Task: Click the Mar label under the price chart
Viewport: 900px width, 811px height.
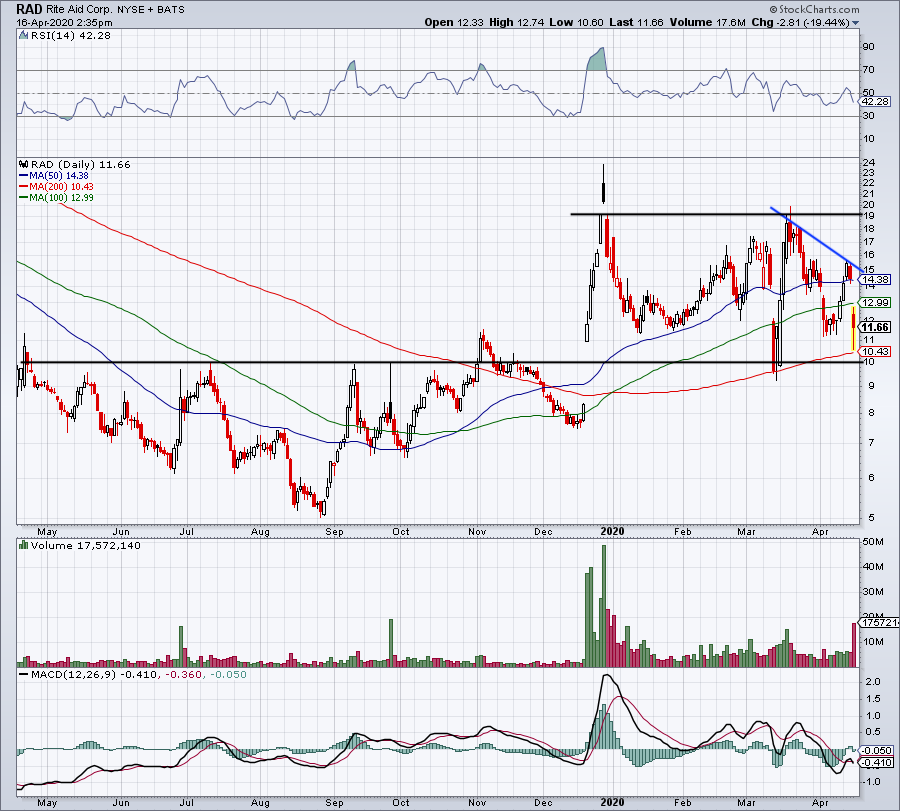Action: tap(746, 531)
